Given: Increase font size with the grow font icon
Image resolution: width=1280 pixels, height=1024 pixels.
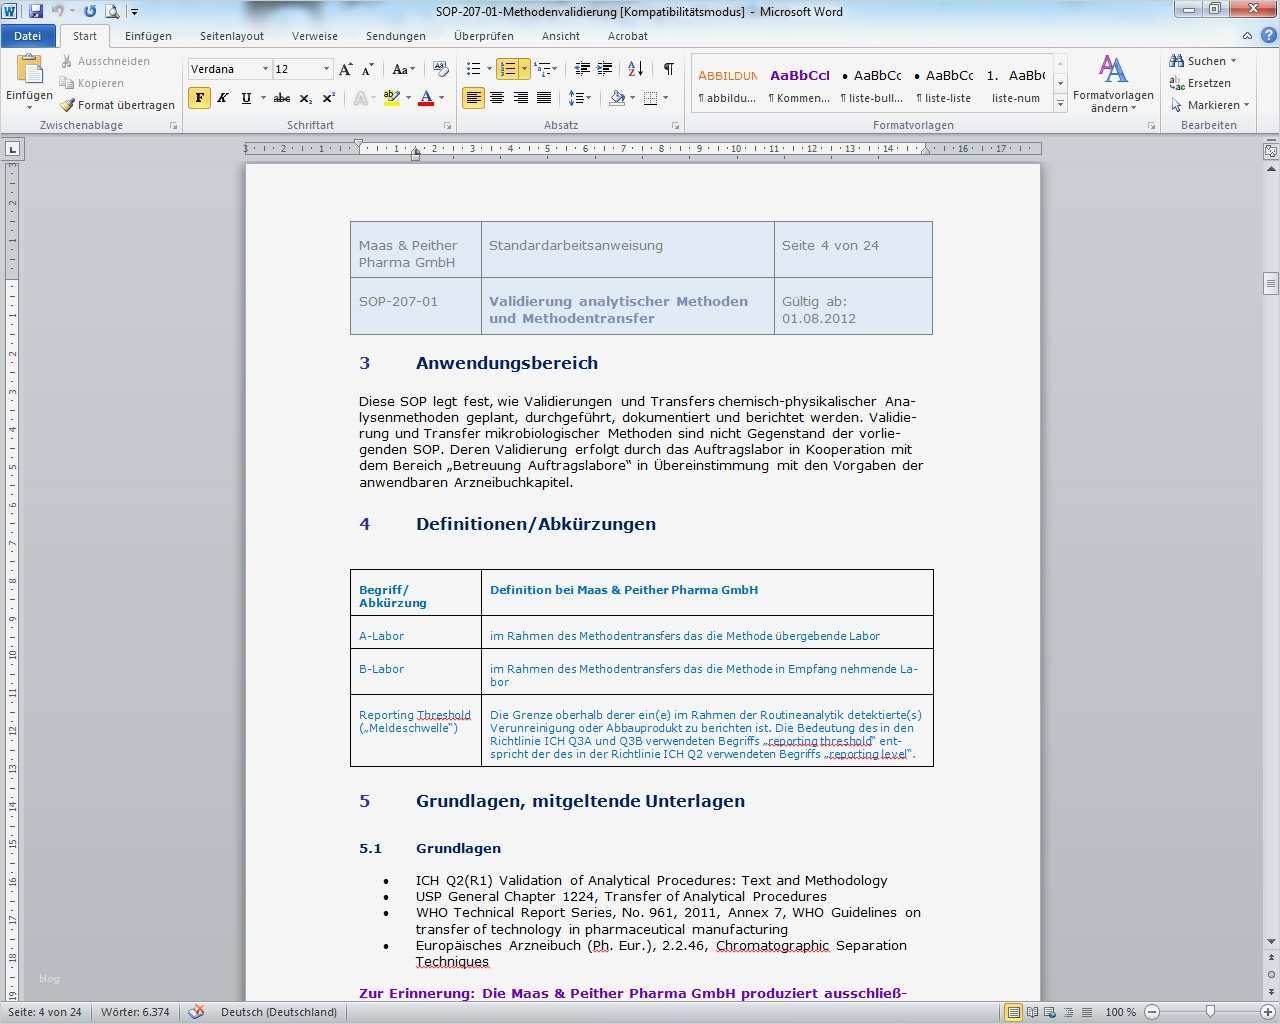Looking at the screenshot, I should (x=345, y=69).
